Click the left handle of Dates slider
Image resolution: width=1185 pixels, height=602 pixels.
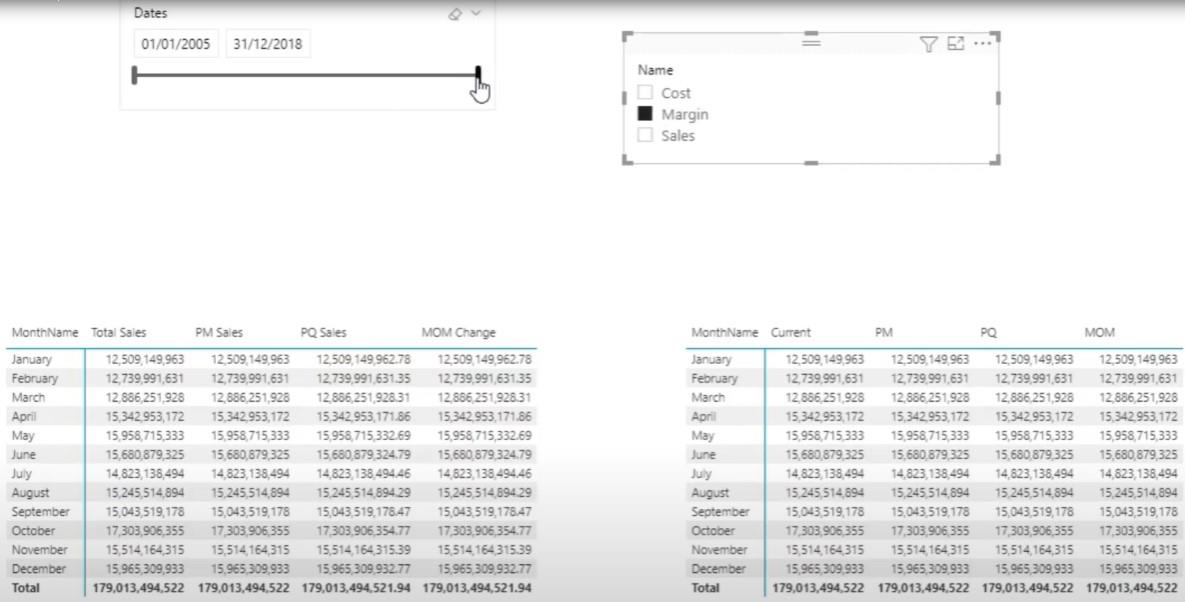[135, 75]
